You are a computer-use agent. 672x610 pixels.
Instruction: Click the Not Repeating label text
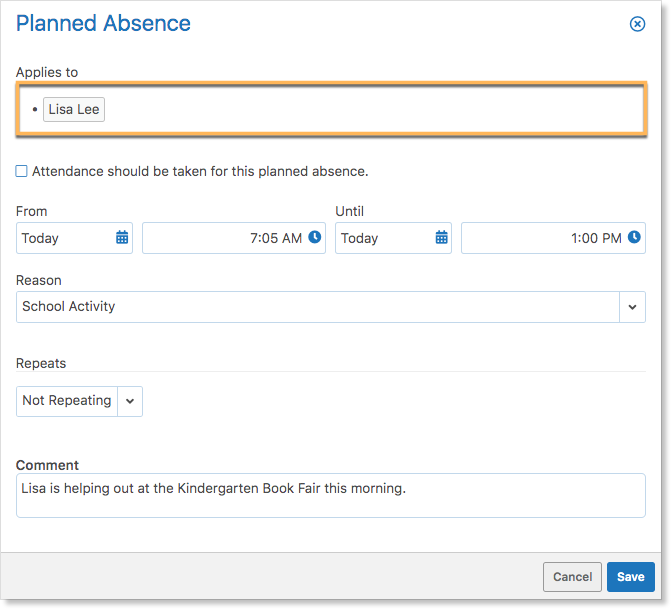click(x=67, y=400)
